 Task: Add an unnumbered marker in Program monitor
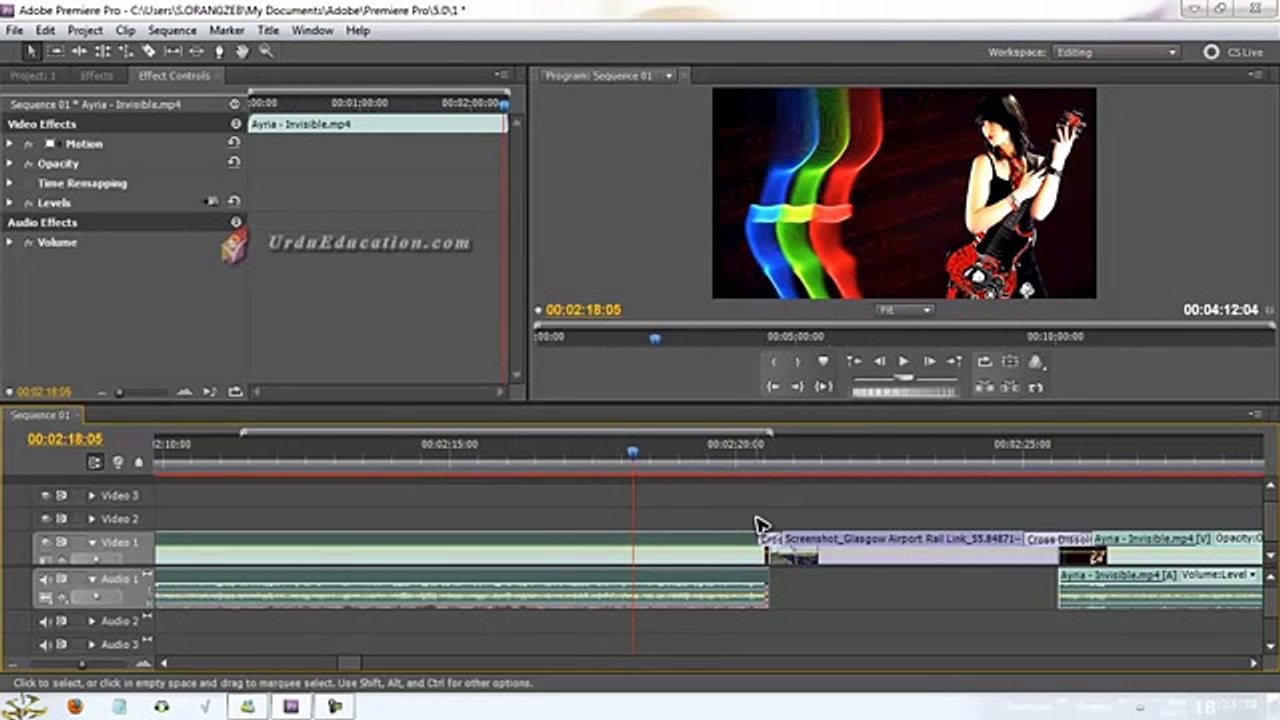pyautogui.click(x=823, y=362)
